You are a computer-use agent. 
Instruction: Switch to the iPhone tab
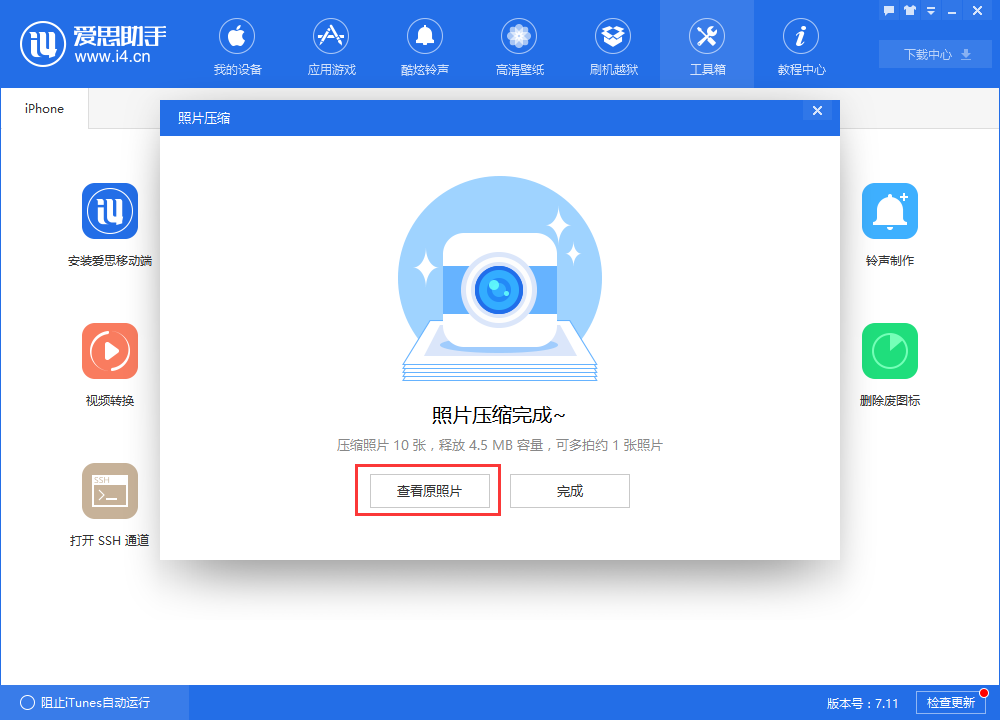click(43, 108)
